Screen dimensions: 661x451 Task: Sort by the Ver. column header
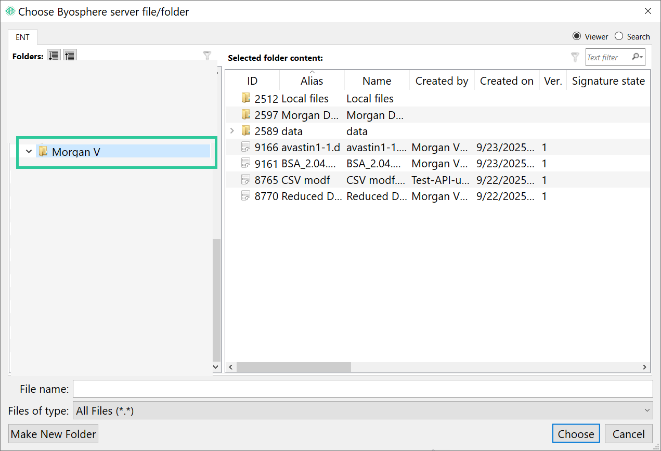[553, 81]
